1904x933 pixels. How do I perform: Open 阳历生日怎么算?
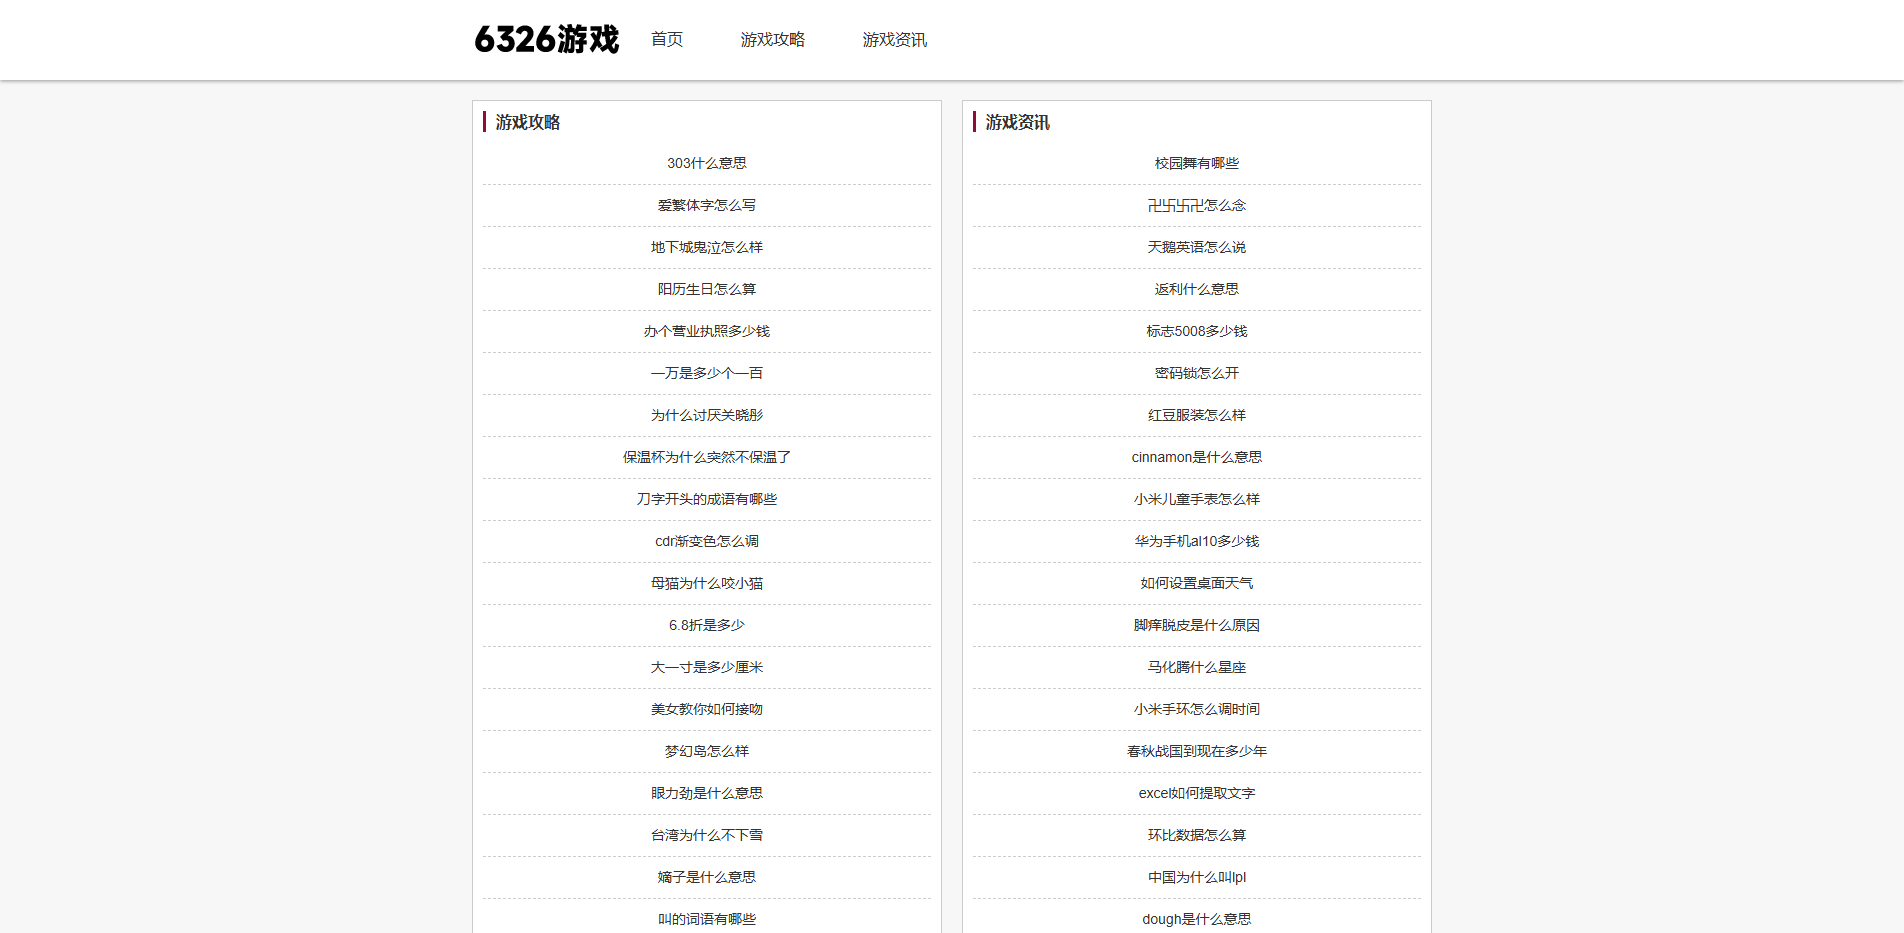point(707,288)
